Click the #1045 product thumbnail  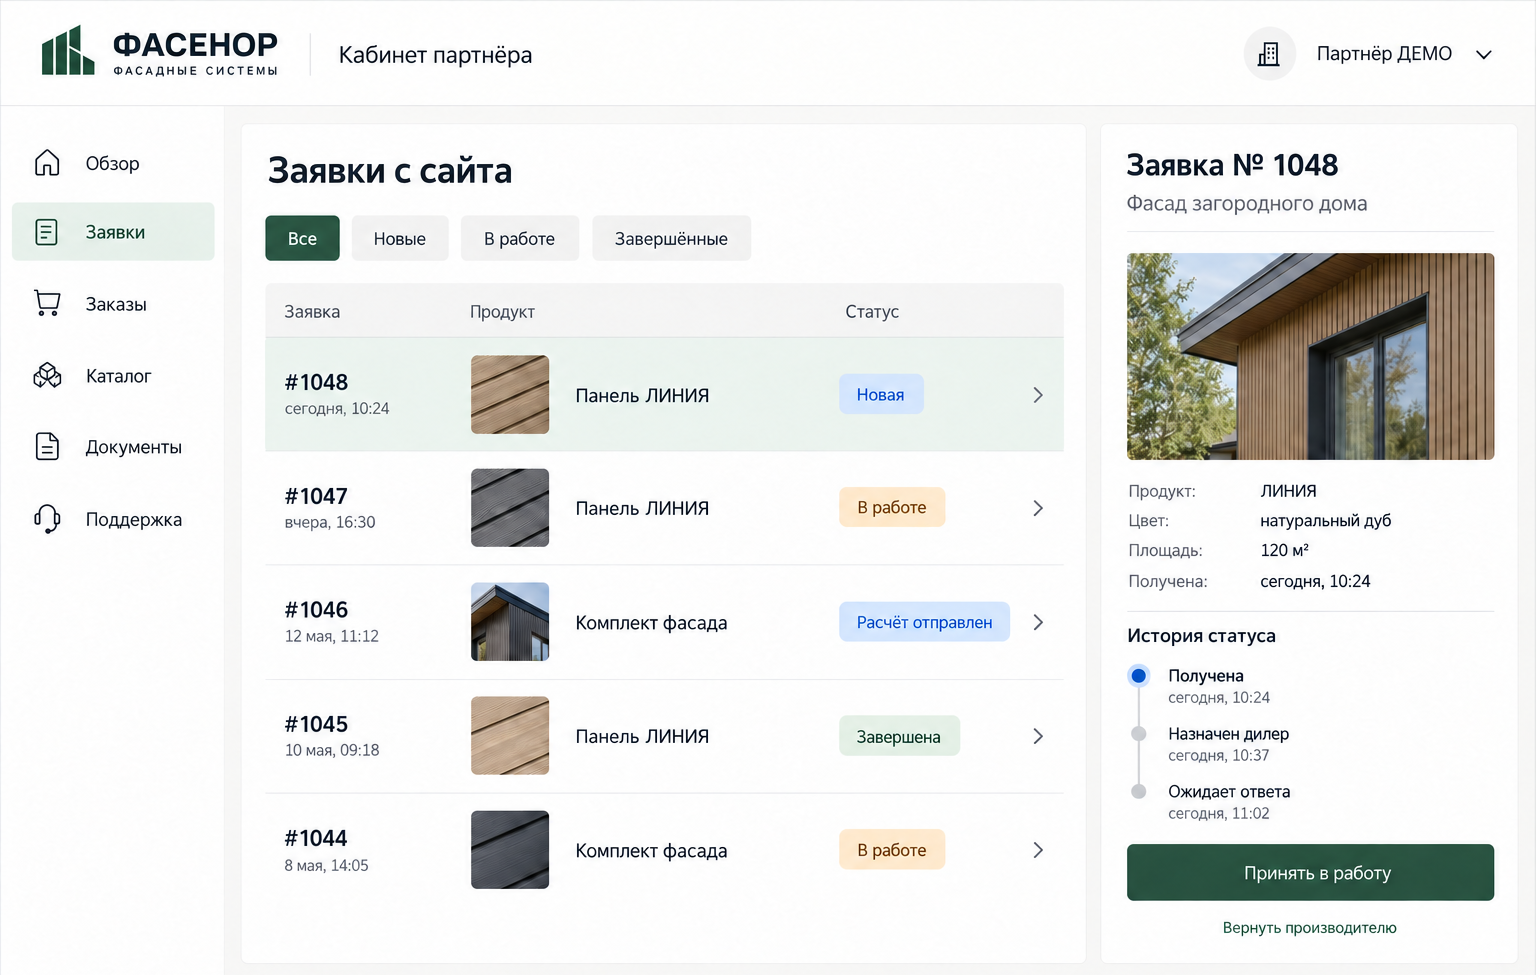(510, 736)
